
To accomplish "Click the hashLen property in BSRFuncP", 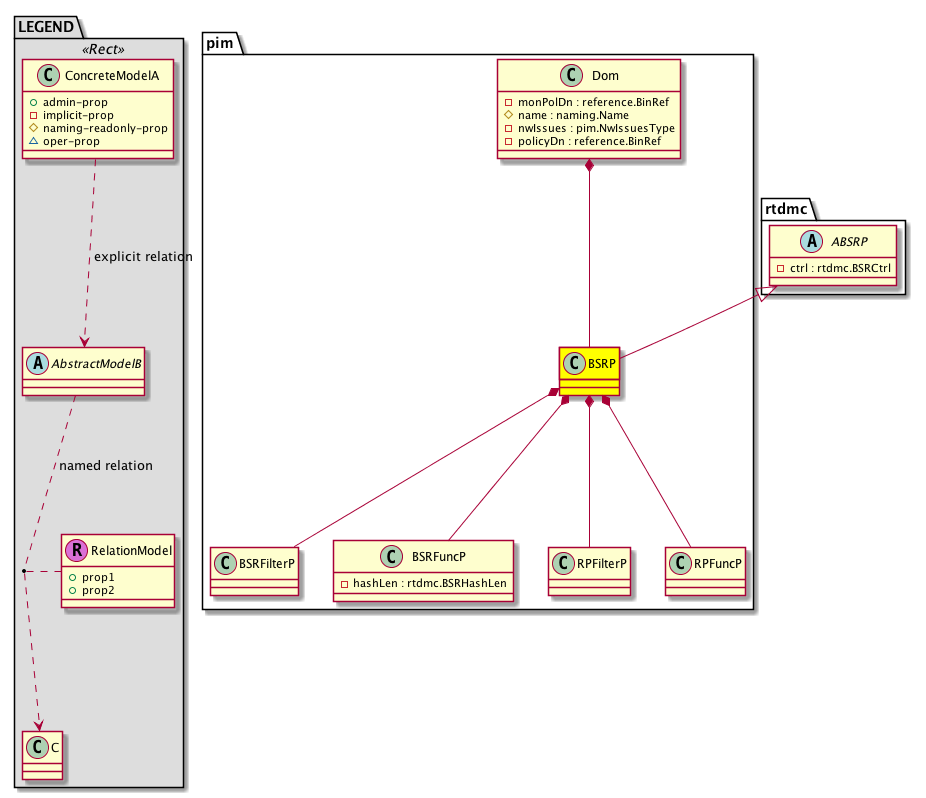I will coord(423,583).
